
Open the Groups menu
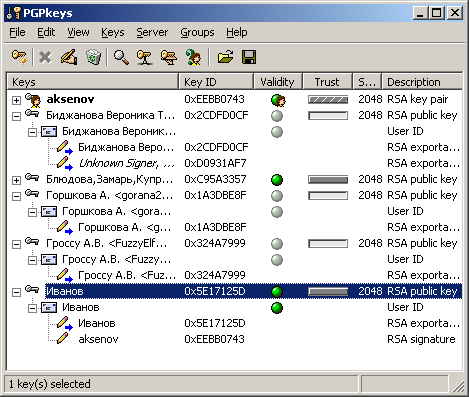[x=197, y=32]
